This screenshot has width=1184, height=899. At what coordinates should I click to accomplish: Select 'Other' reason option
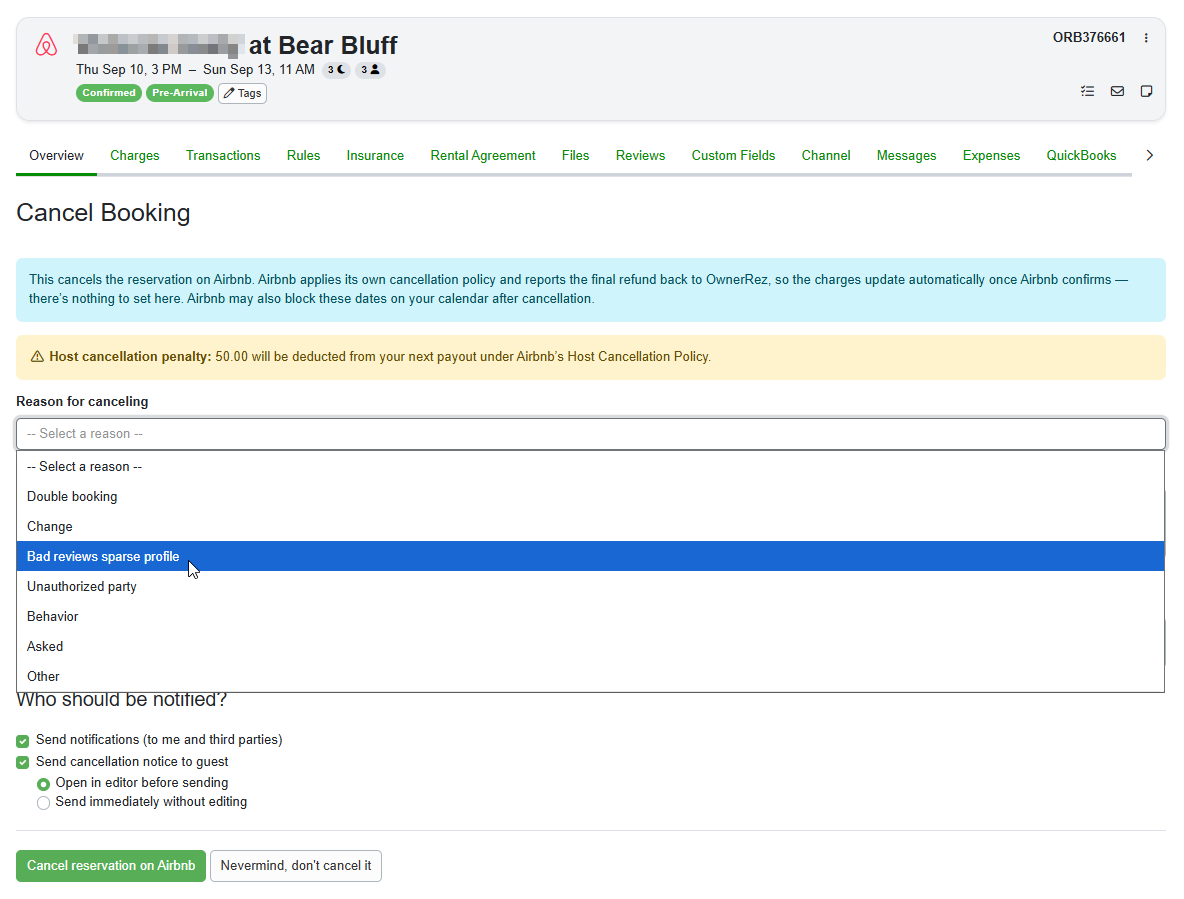tap(590, 677)
